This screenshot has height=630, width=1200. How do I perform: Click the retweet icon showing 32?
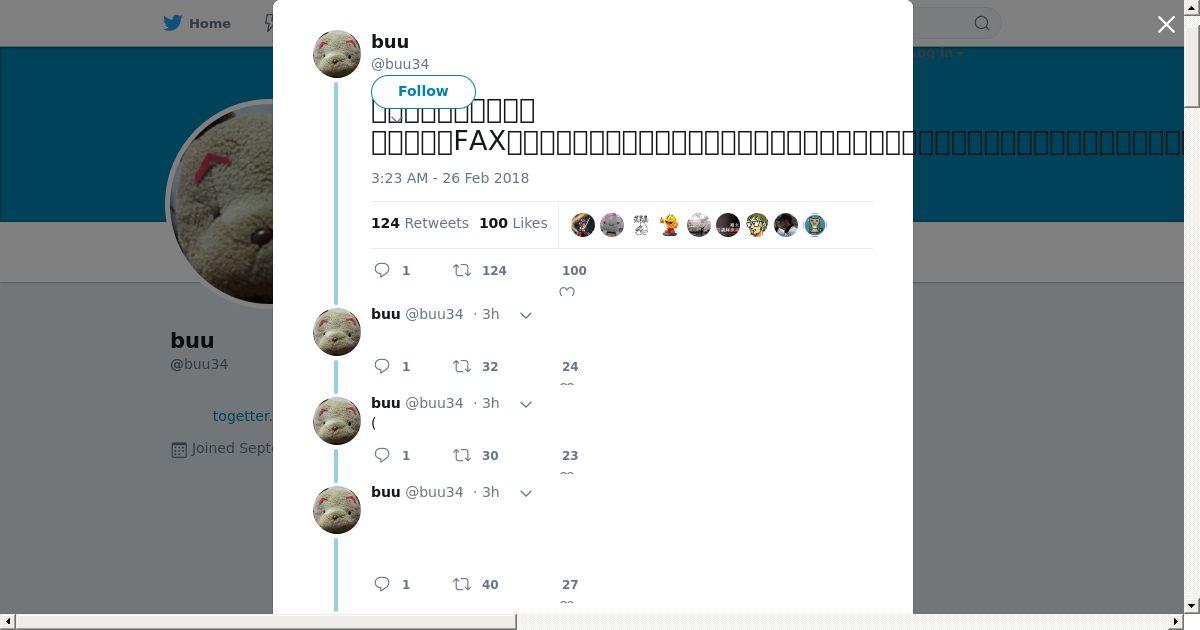coord(462,366)
